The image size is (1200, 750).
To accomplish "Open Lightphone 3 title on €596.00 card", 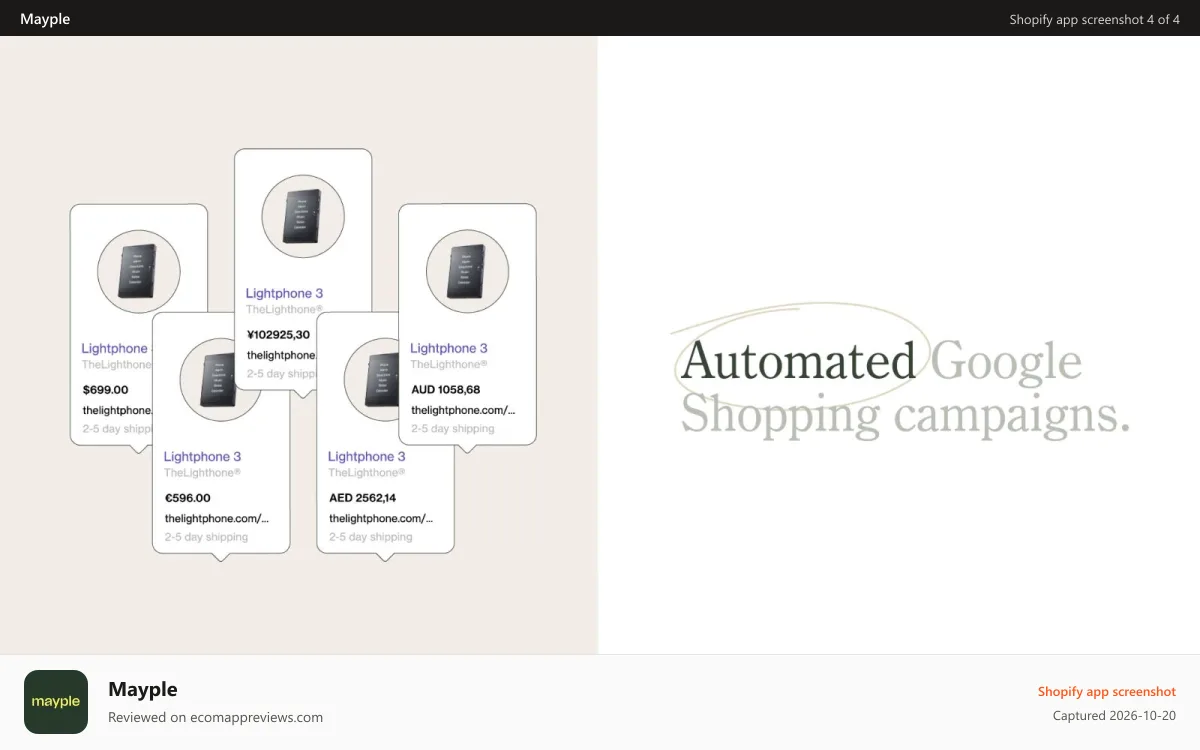I will [202, 456].
